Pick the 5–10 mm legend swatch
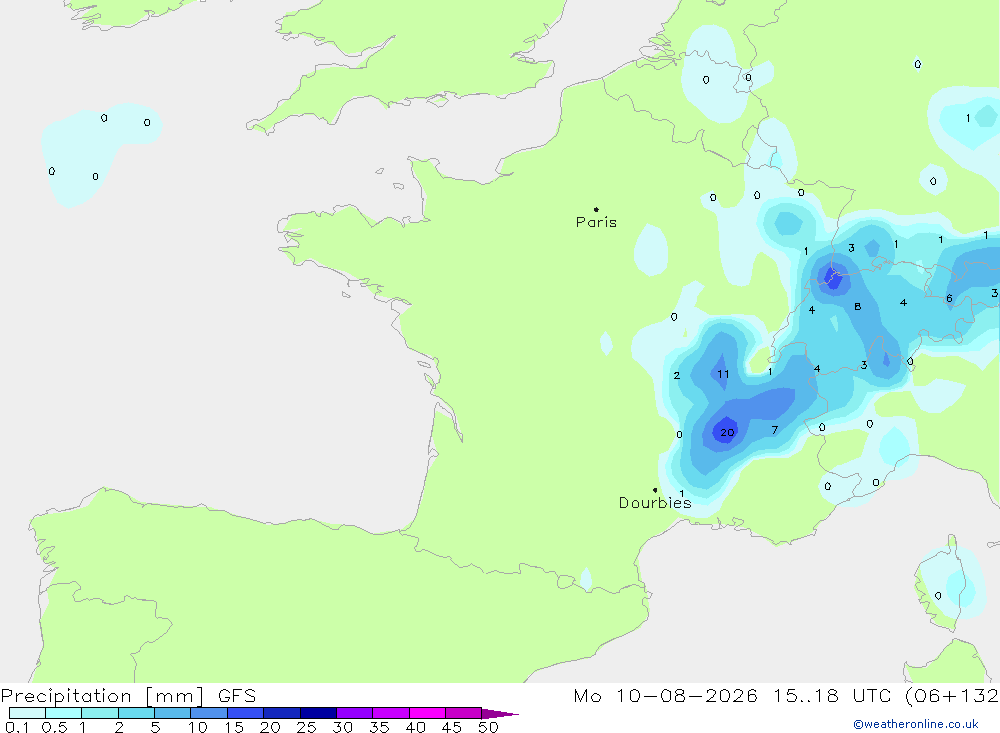This screenshot has width=1000, height=733. (172, 713)
